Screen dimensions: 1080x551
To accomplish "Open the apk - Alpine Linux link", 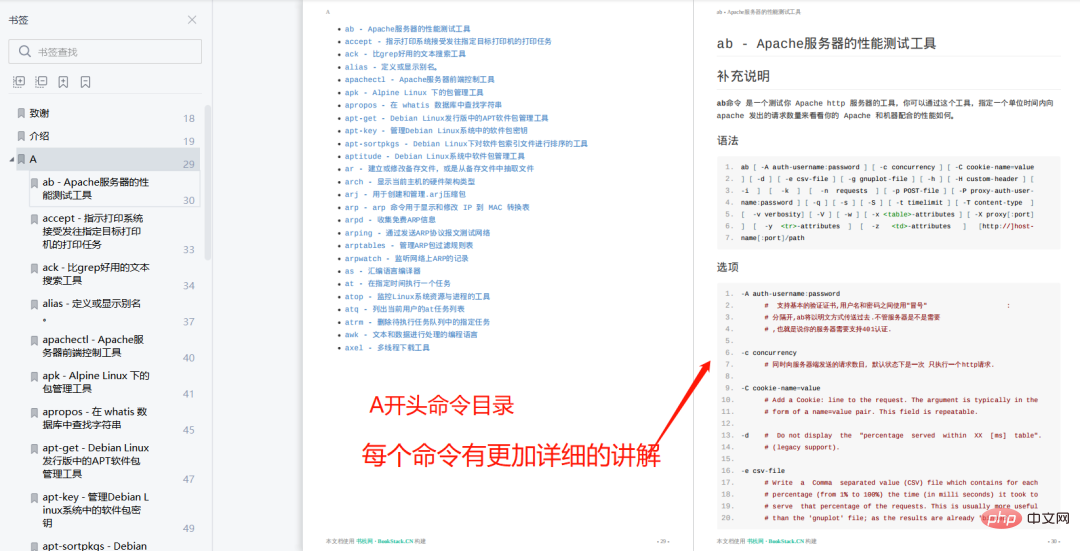I will tap(414, 92).
